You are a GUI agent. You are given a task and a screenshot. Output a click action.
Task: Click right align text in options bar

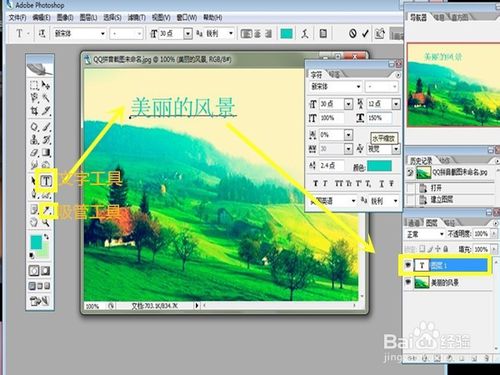point(268,33)
